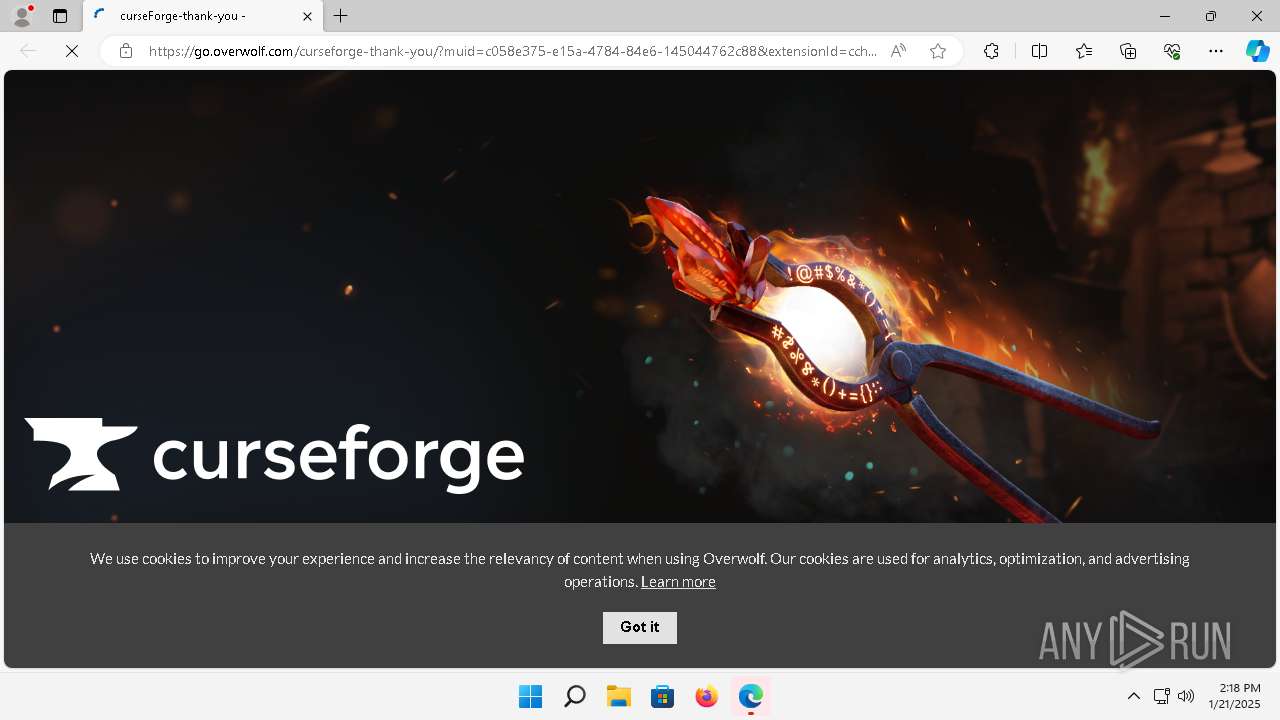Minimize the Edge window
This screenshot has height=720, width=1280.
pyautogui.click(x=1165, y=16)
